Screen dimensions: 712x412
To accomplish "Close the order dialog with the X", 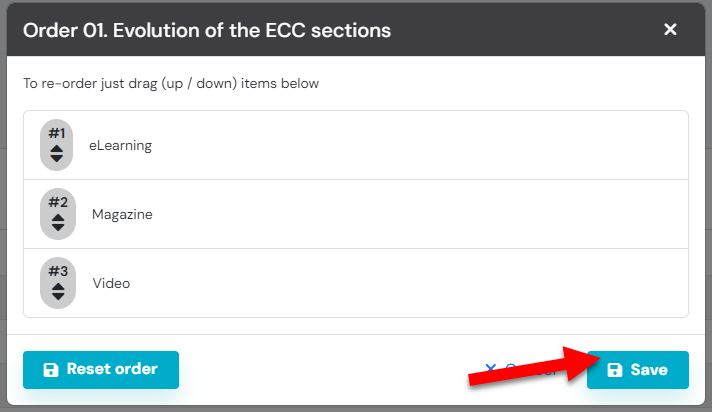I will (670, 30).
